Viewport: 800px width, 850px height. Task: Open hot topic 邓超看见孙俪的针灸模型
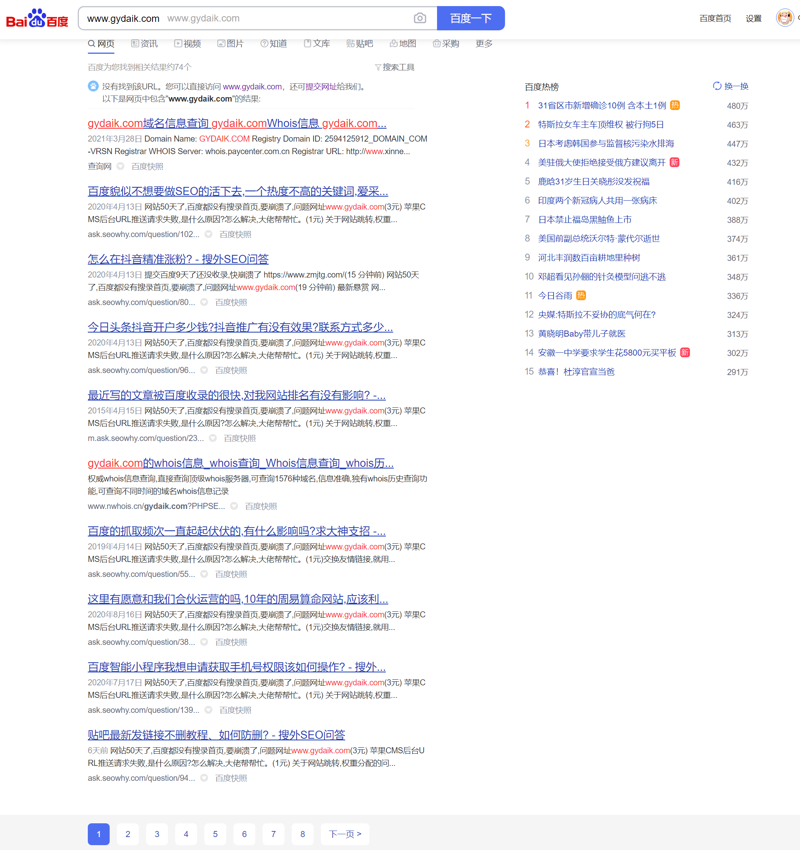602,276
